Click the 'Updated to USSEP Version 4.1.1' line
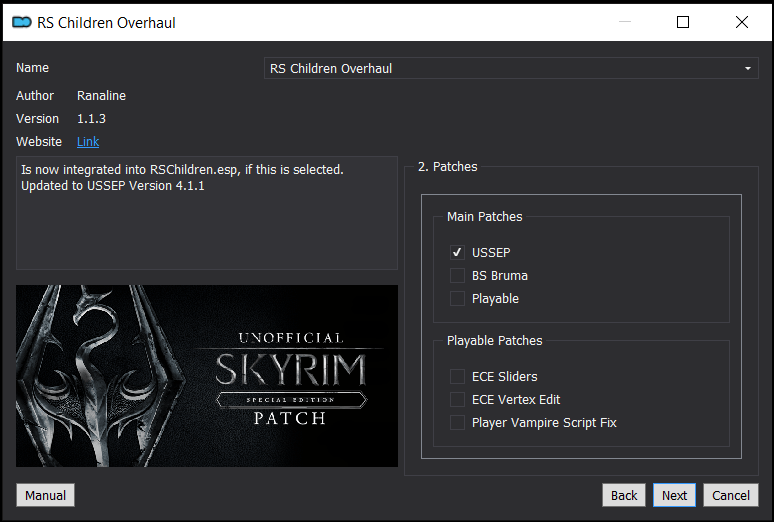The height and width of the screenshot is (522, 774). (x=113, y=186)
